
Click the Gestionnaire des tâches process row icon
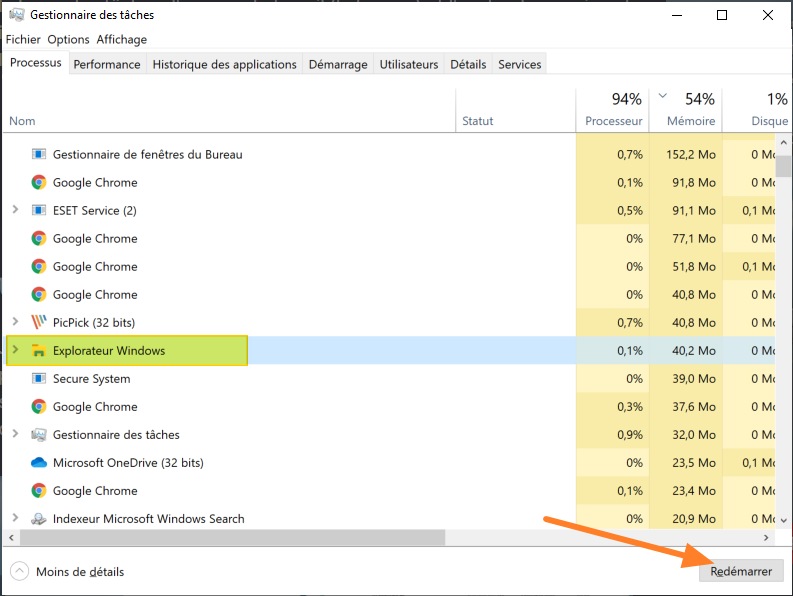[x=39, y=435]
